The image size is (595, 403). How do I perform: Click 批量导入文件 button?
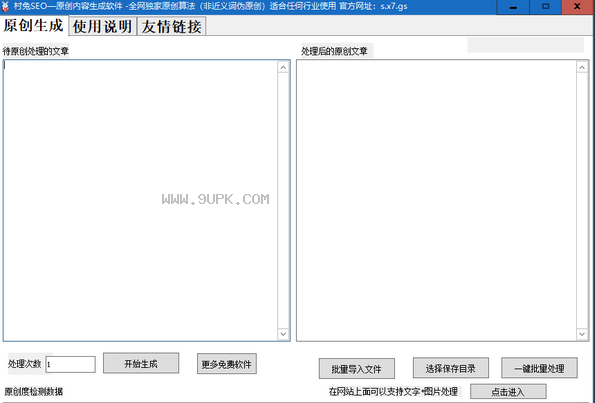click(x=357, y=368)
